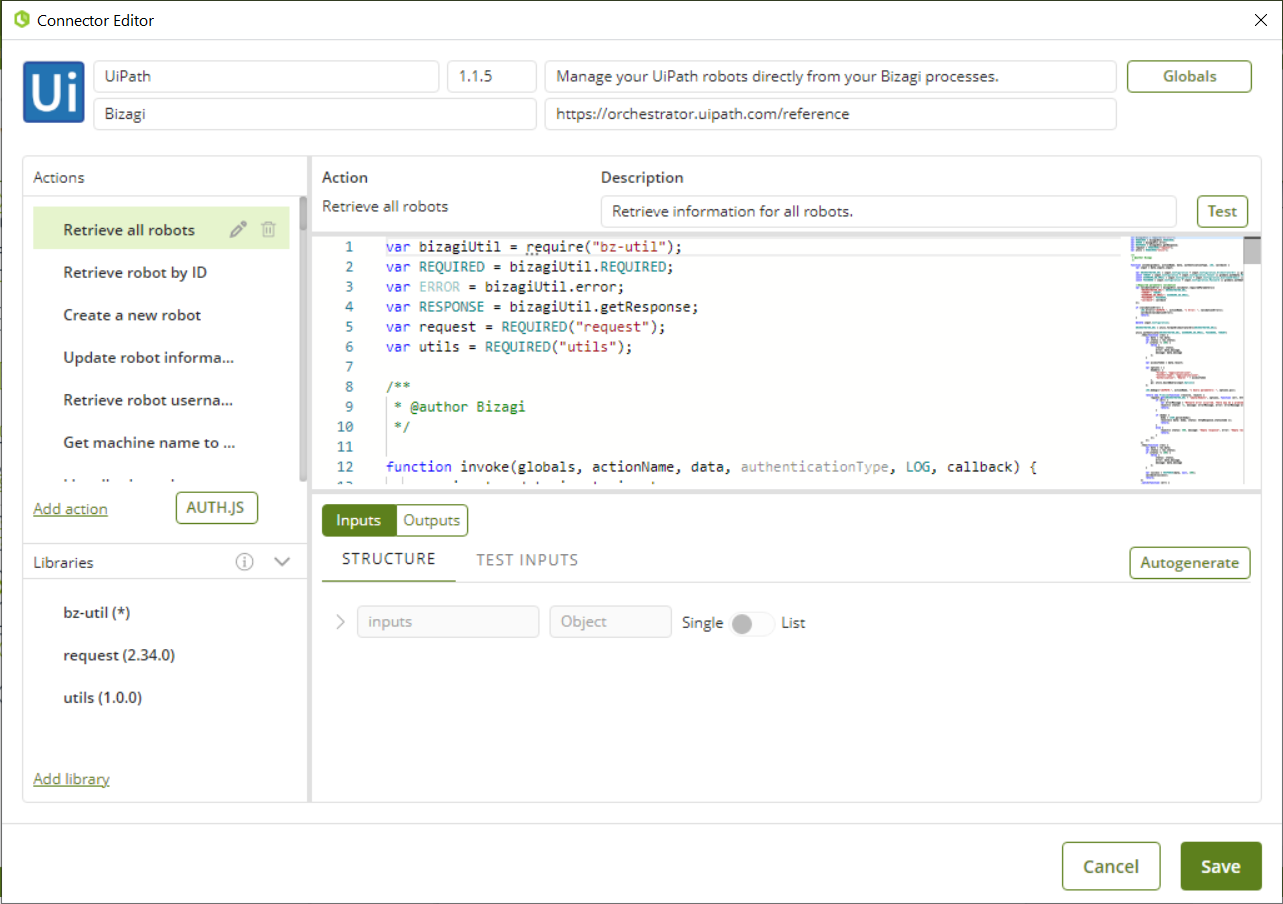Click the code minimap preview
Viewport: 1283px width, 904px height.
(x=1186, y=360)
